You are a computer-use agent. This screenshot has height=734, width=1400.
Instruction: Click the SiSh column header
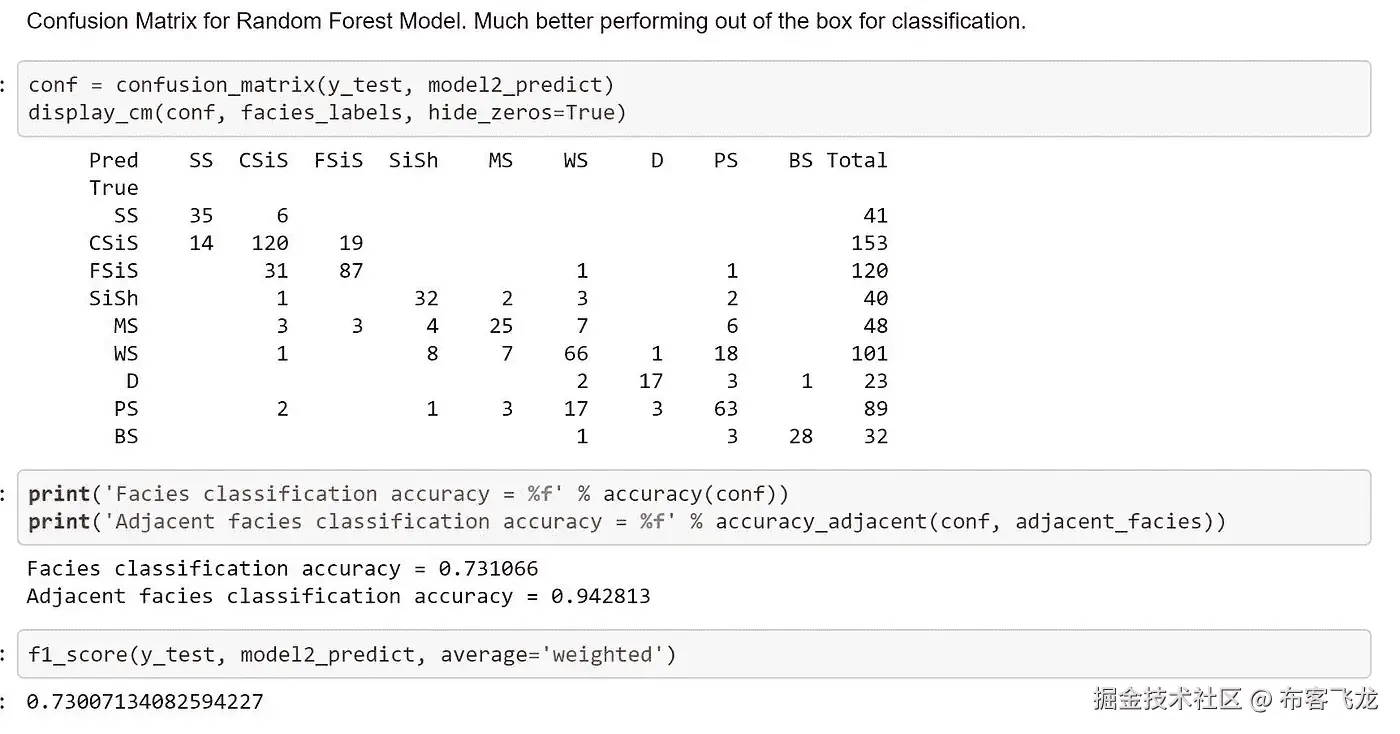click(413, 160)
